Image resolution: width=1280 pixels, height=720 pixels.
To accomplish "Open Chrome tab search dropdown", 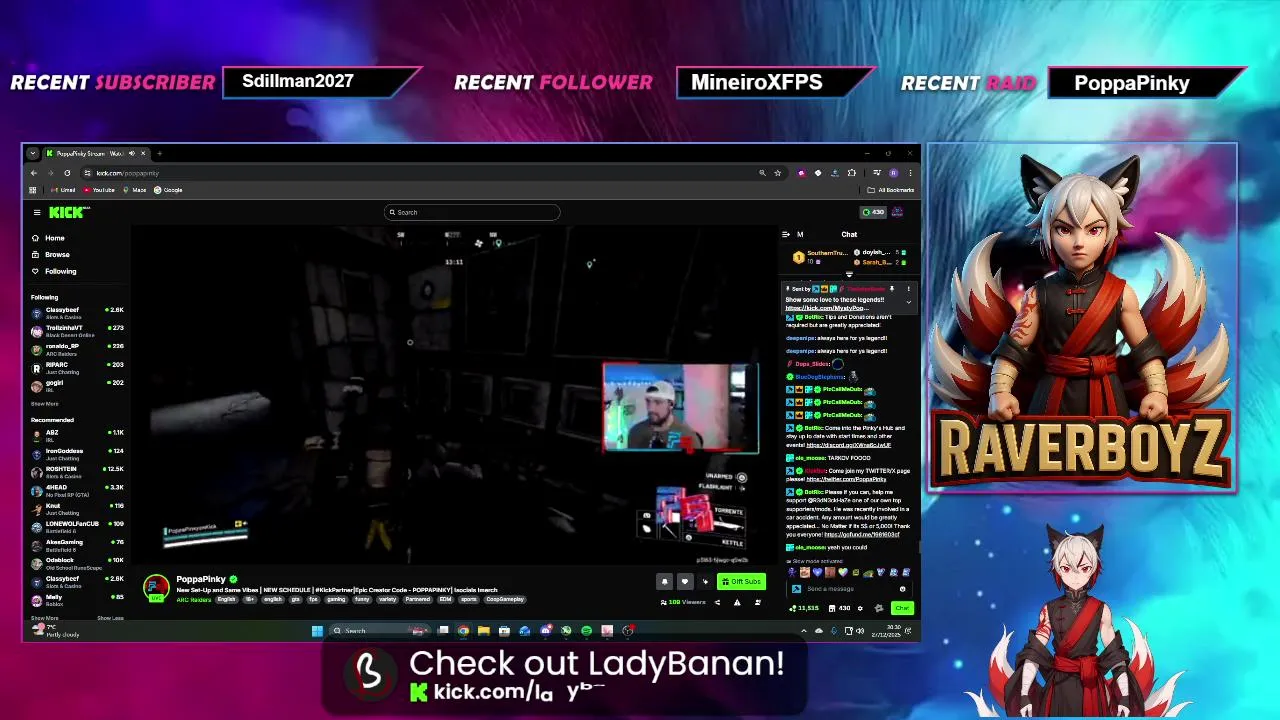I will pyautogui.click(x=33, y=153).
